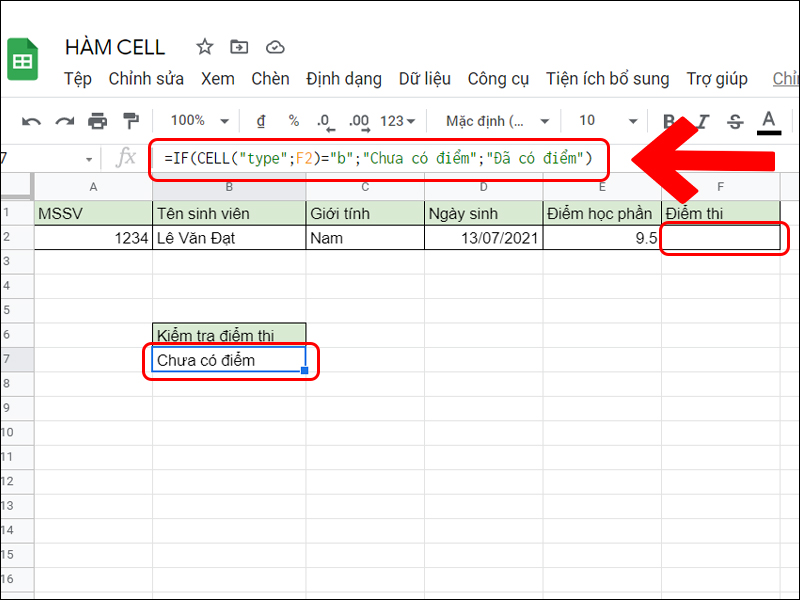Select the Redo icon

(63, 120)
